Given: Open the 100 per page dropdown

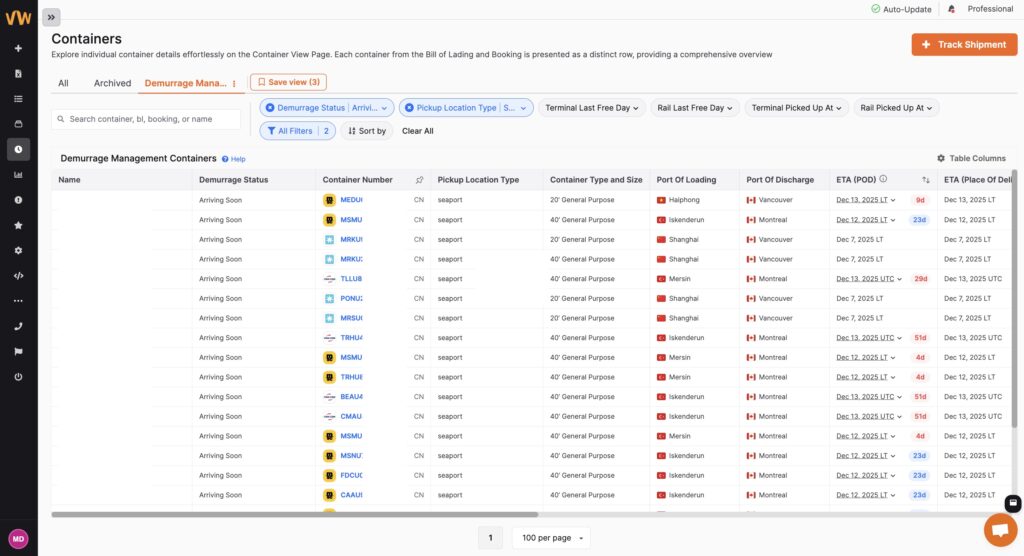Looking at the screenshot, I should pos(550,538).
